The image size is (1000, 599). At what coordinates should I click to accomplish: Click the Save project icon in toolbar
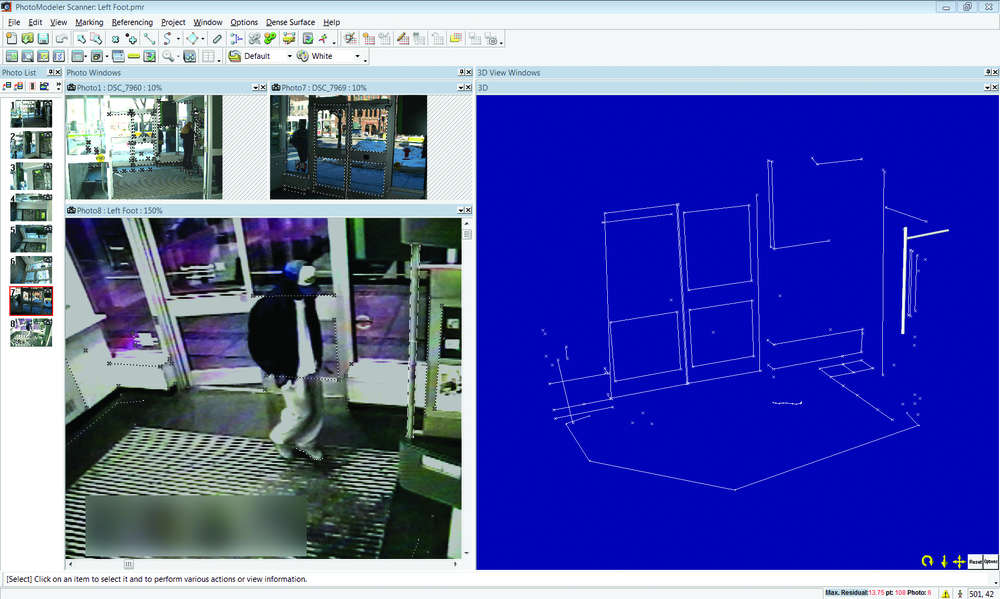coord(44,38)
